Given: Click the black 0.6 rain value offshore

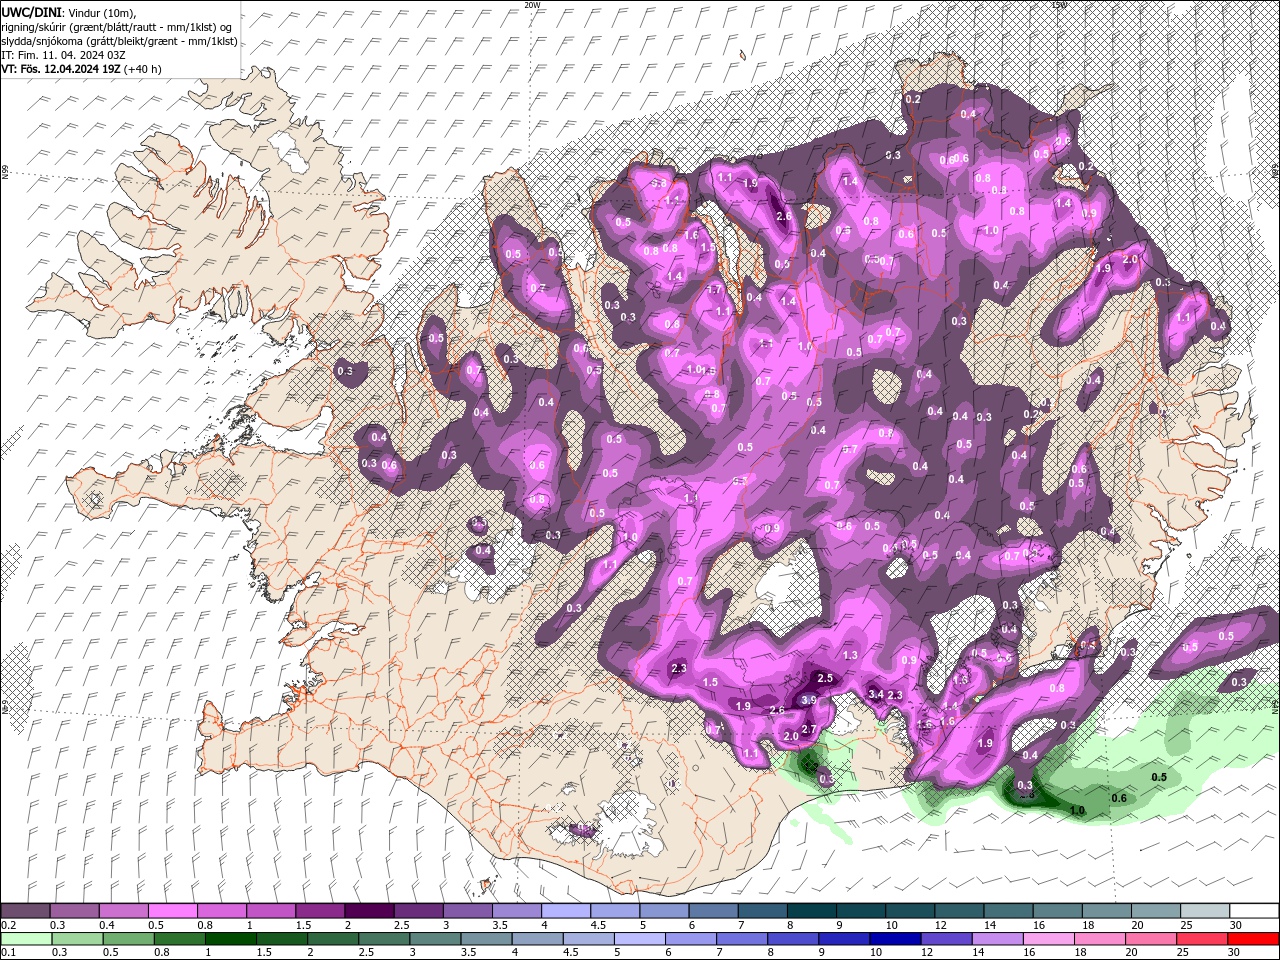Looking at the screenshot, I should [1119, 798].
